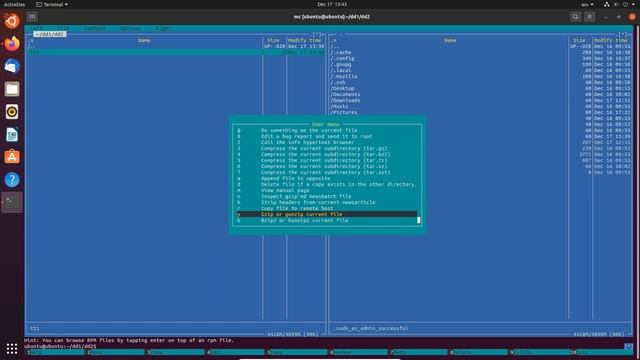The width and height of the screenshot is (640, 360).
Task: Click the right panel Size column header
Action: coord(579,40)
